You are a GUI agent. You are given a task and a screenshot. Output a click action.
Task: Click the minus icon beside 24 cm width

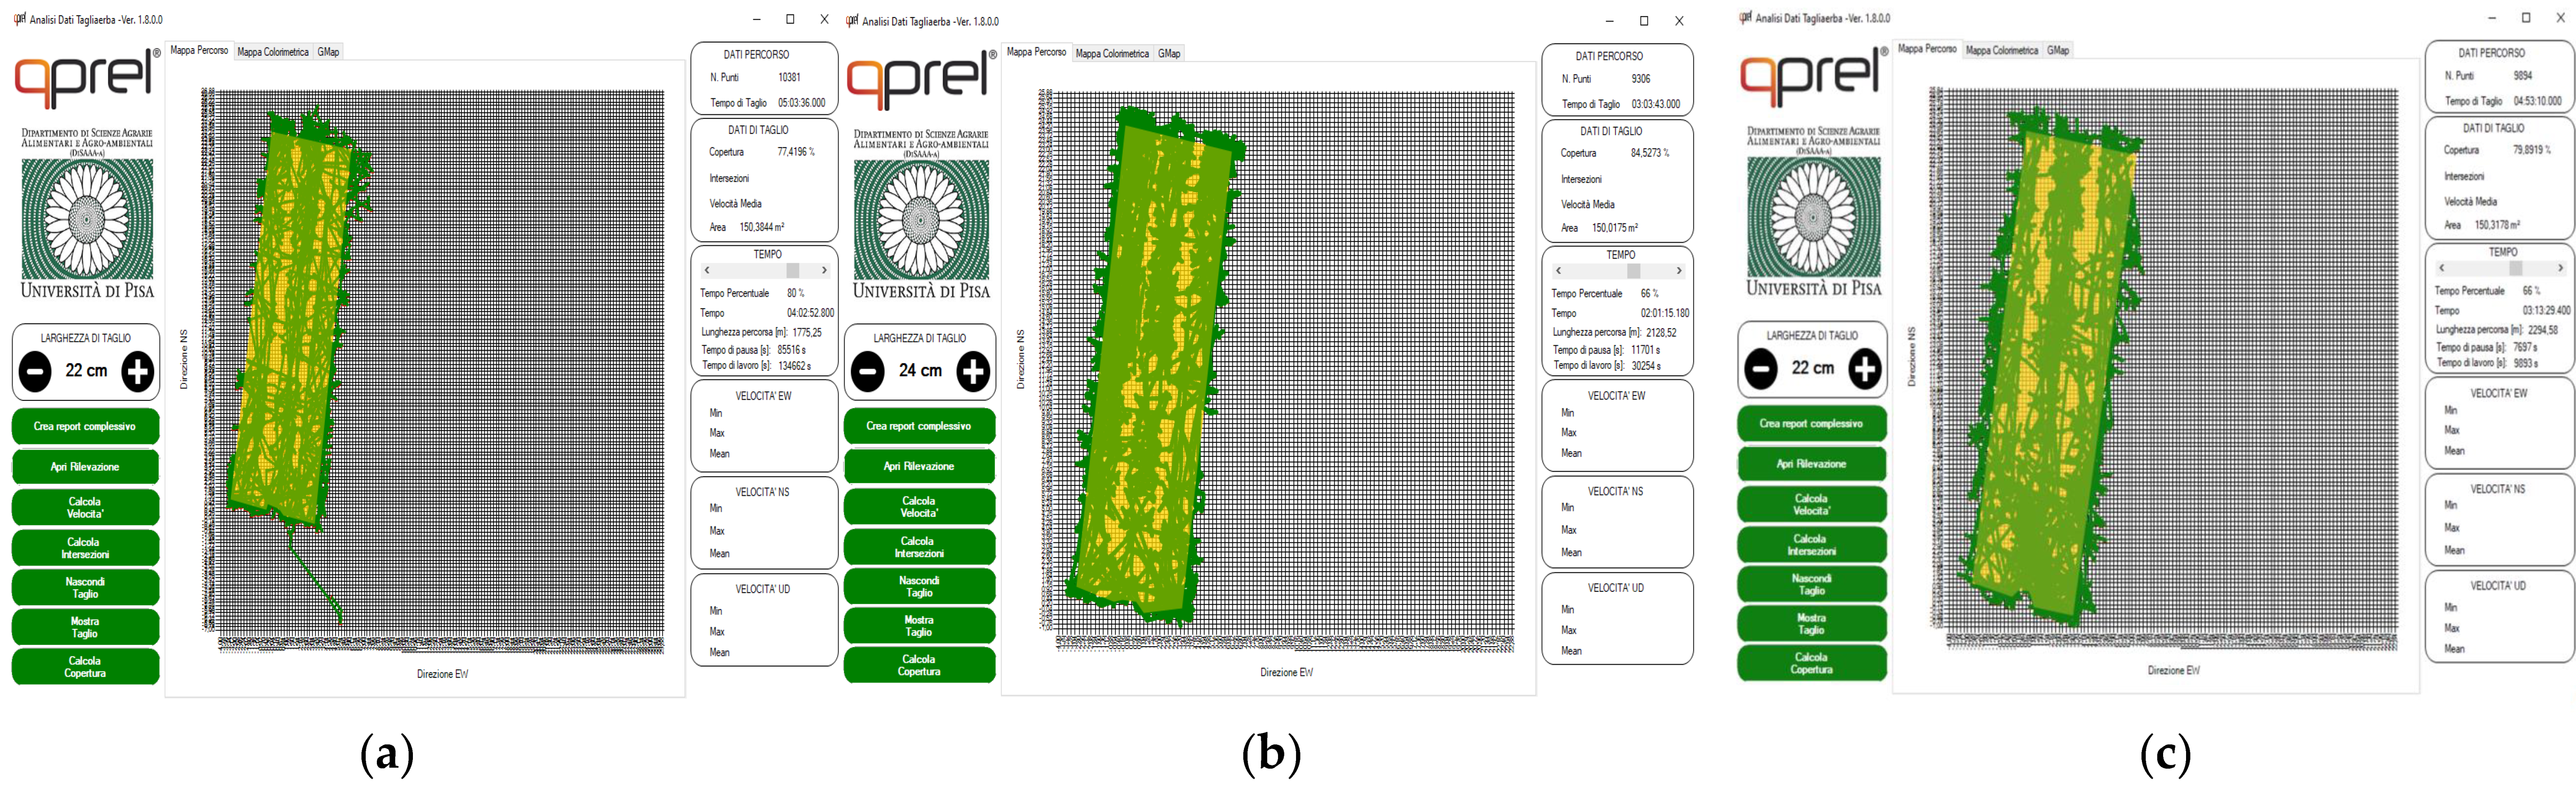coord(868,372)
